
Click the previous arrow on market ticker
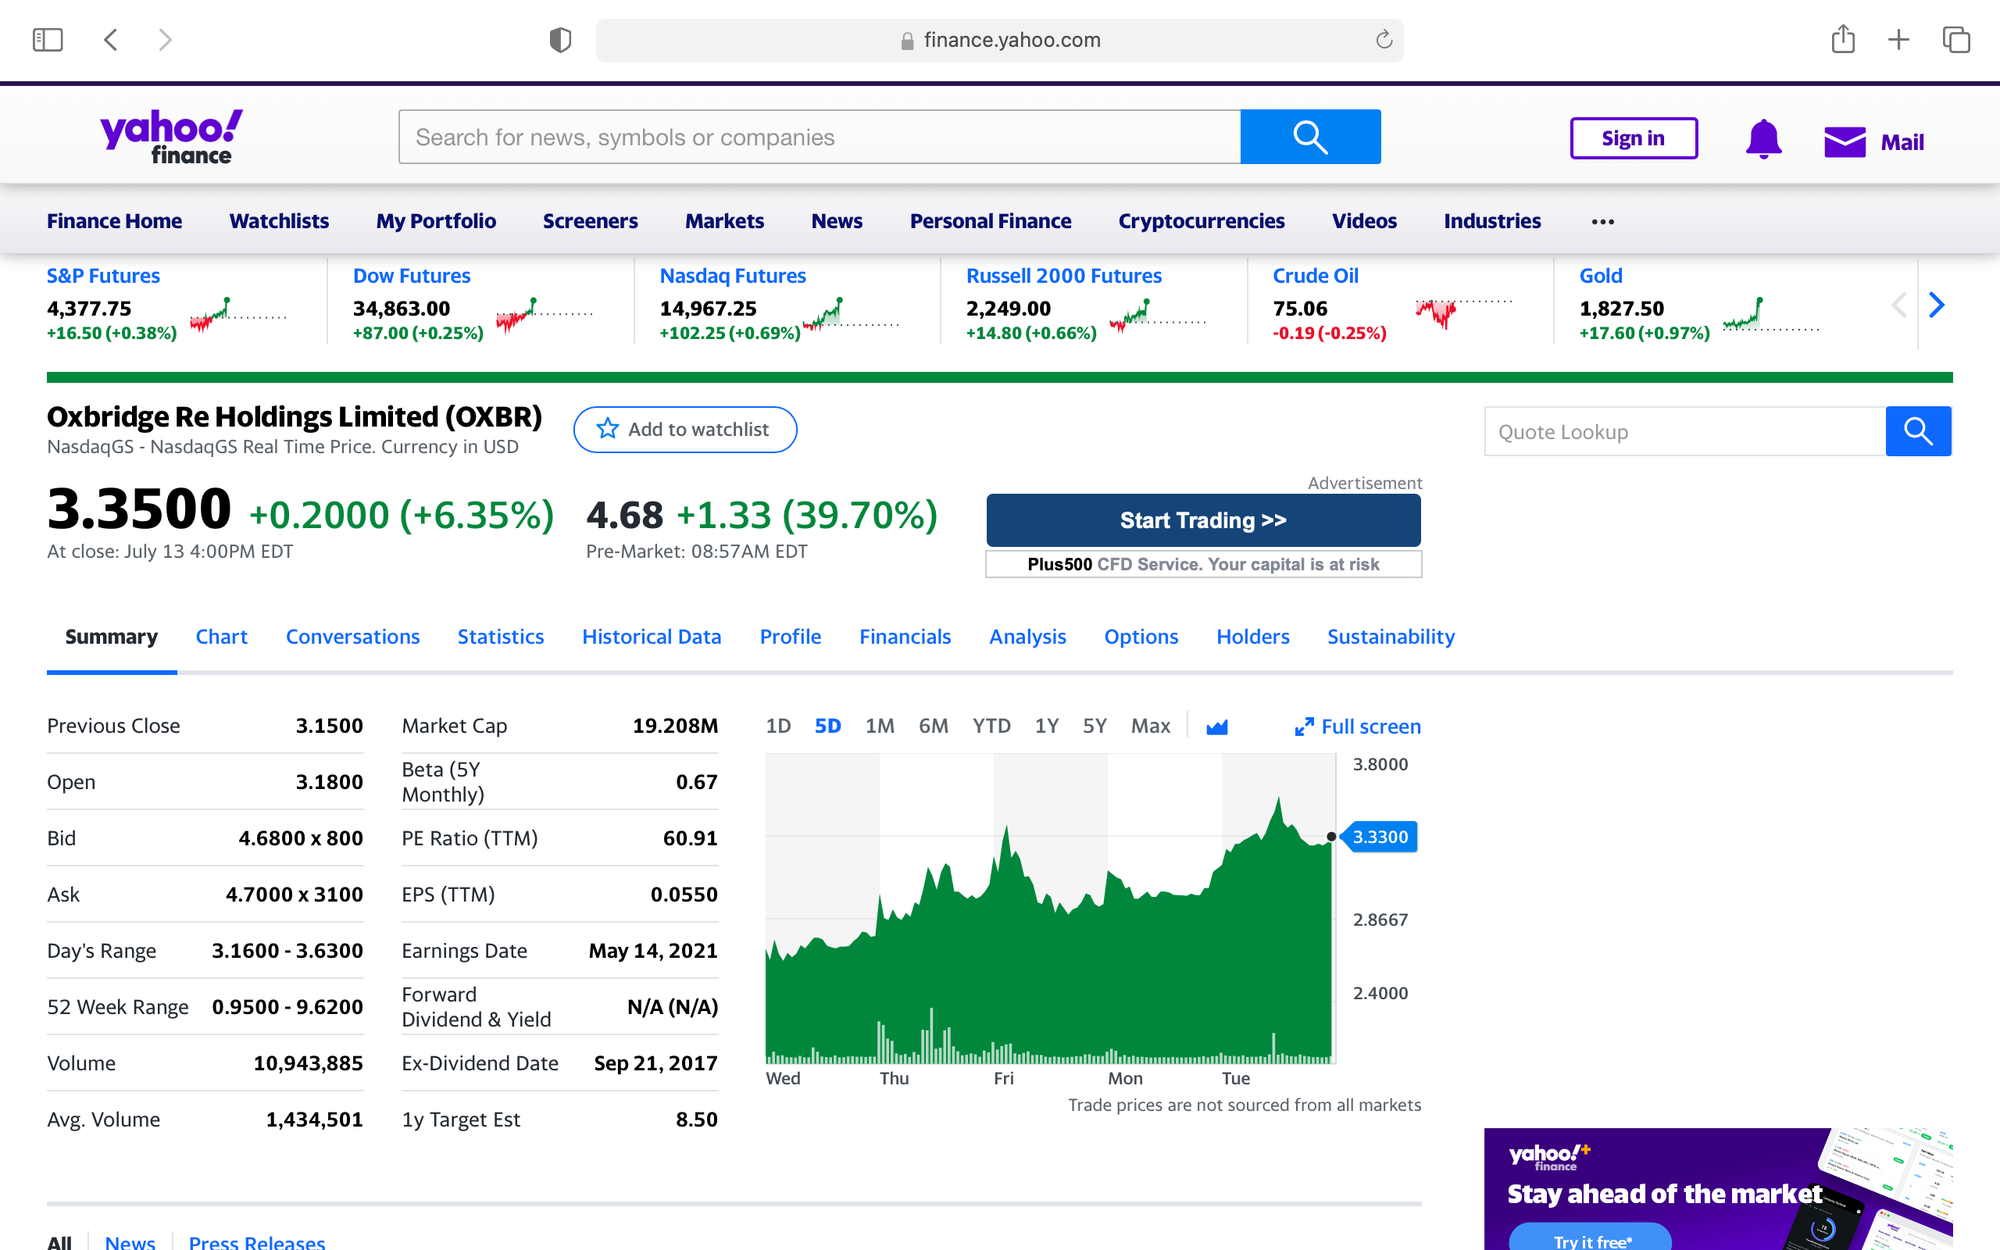pos(1899,304)
